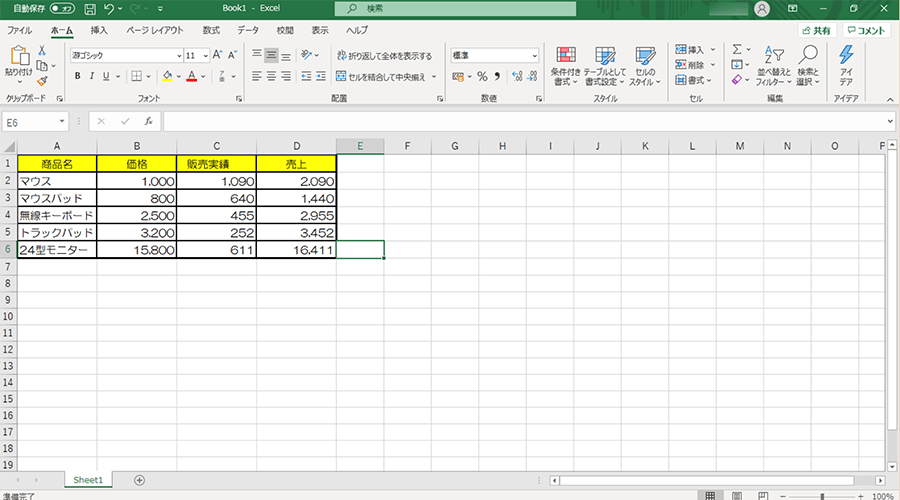Viewport: 900px width, 500px height.
Task: Open the font name dropdown
Action: click(179, 56)
